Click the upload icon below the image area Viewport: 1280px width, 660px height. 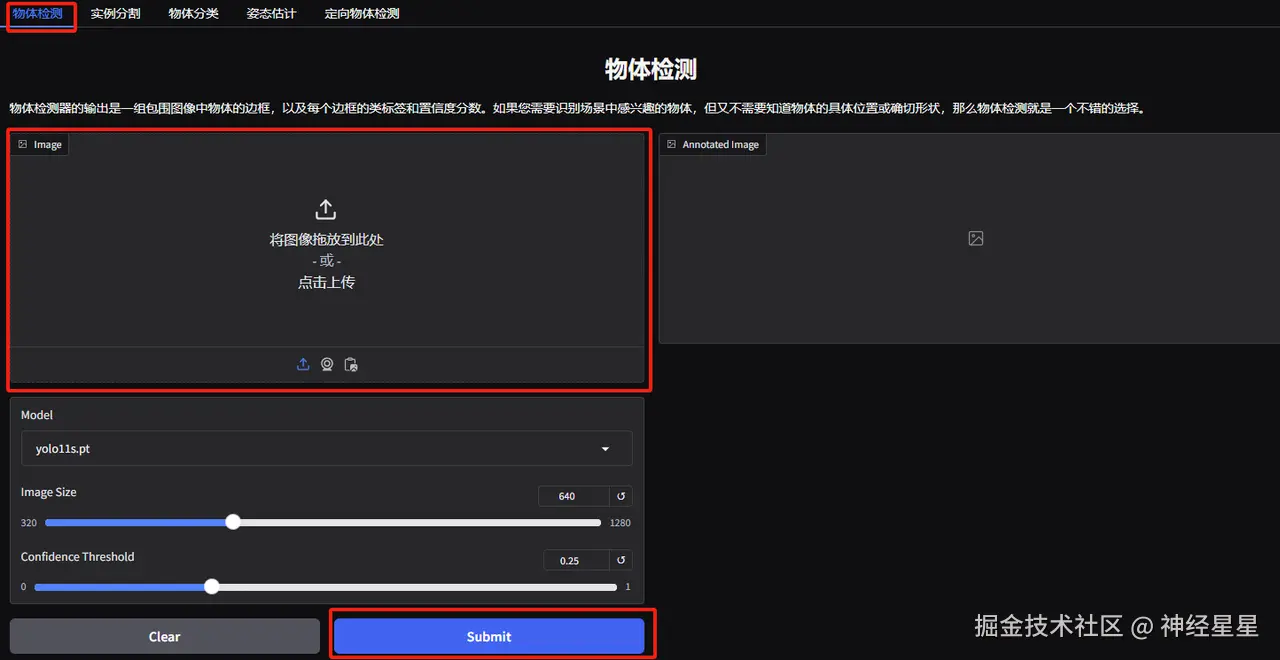[x=303, y=364]
